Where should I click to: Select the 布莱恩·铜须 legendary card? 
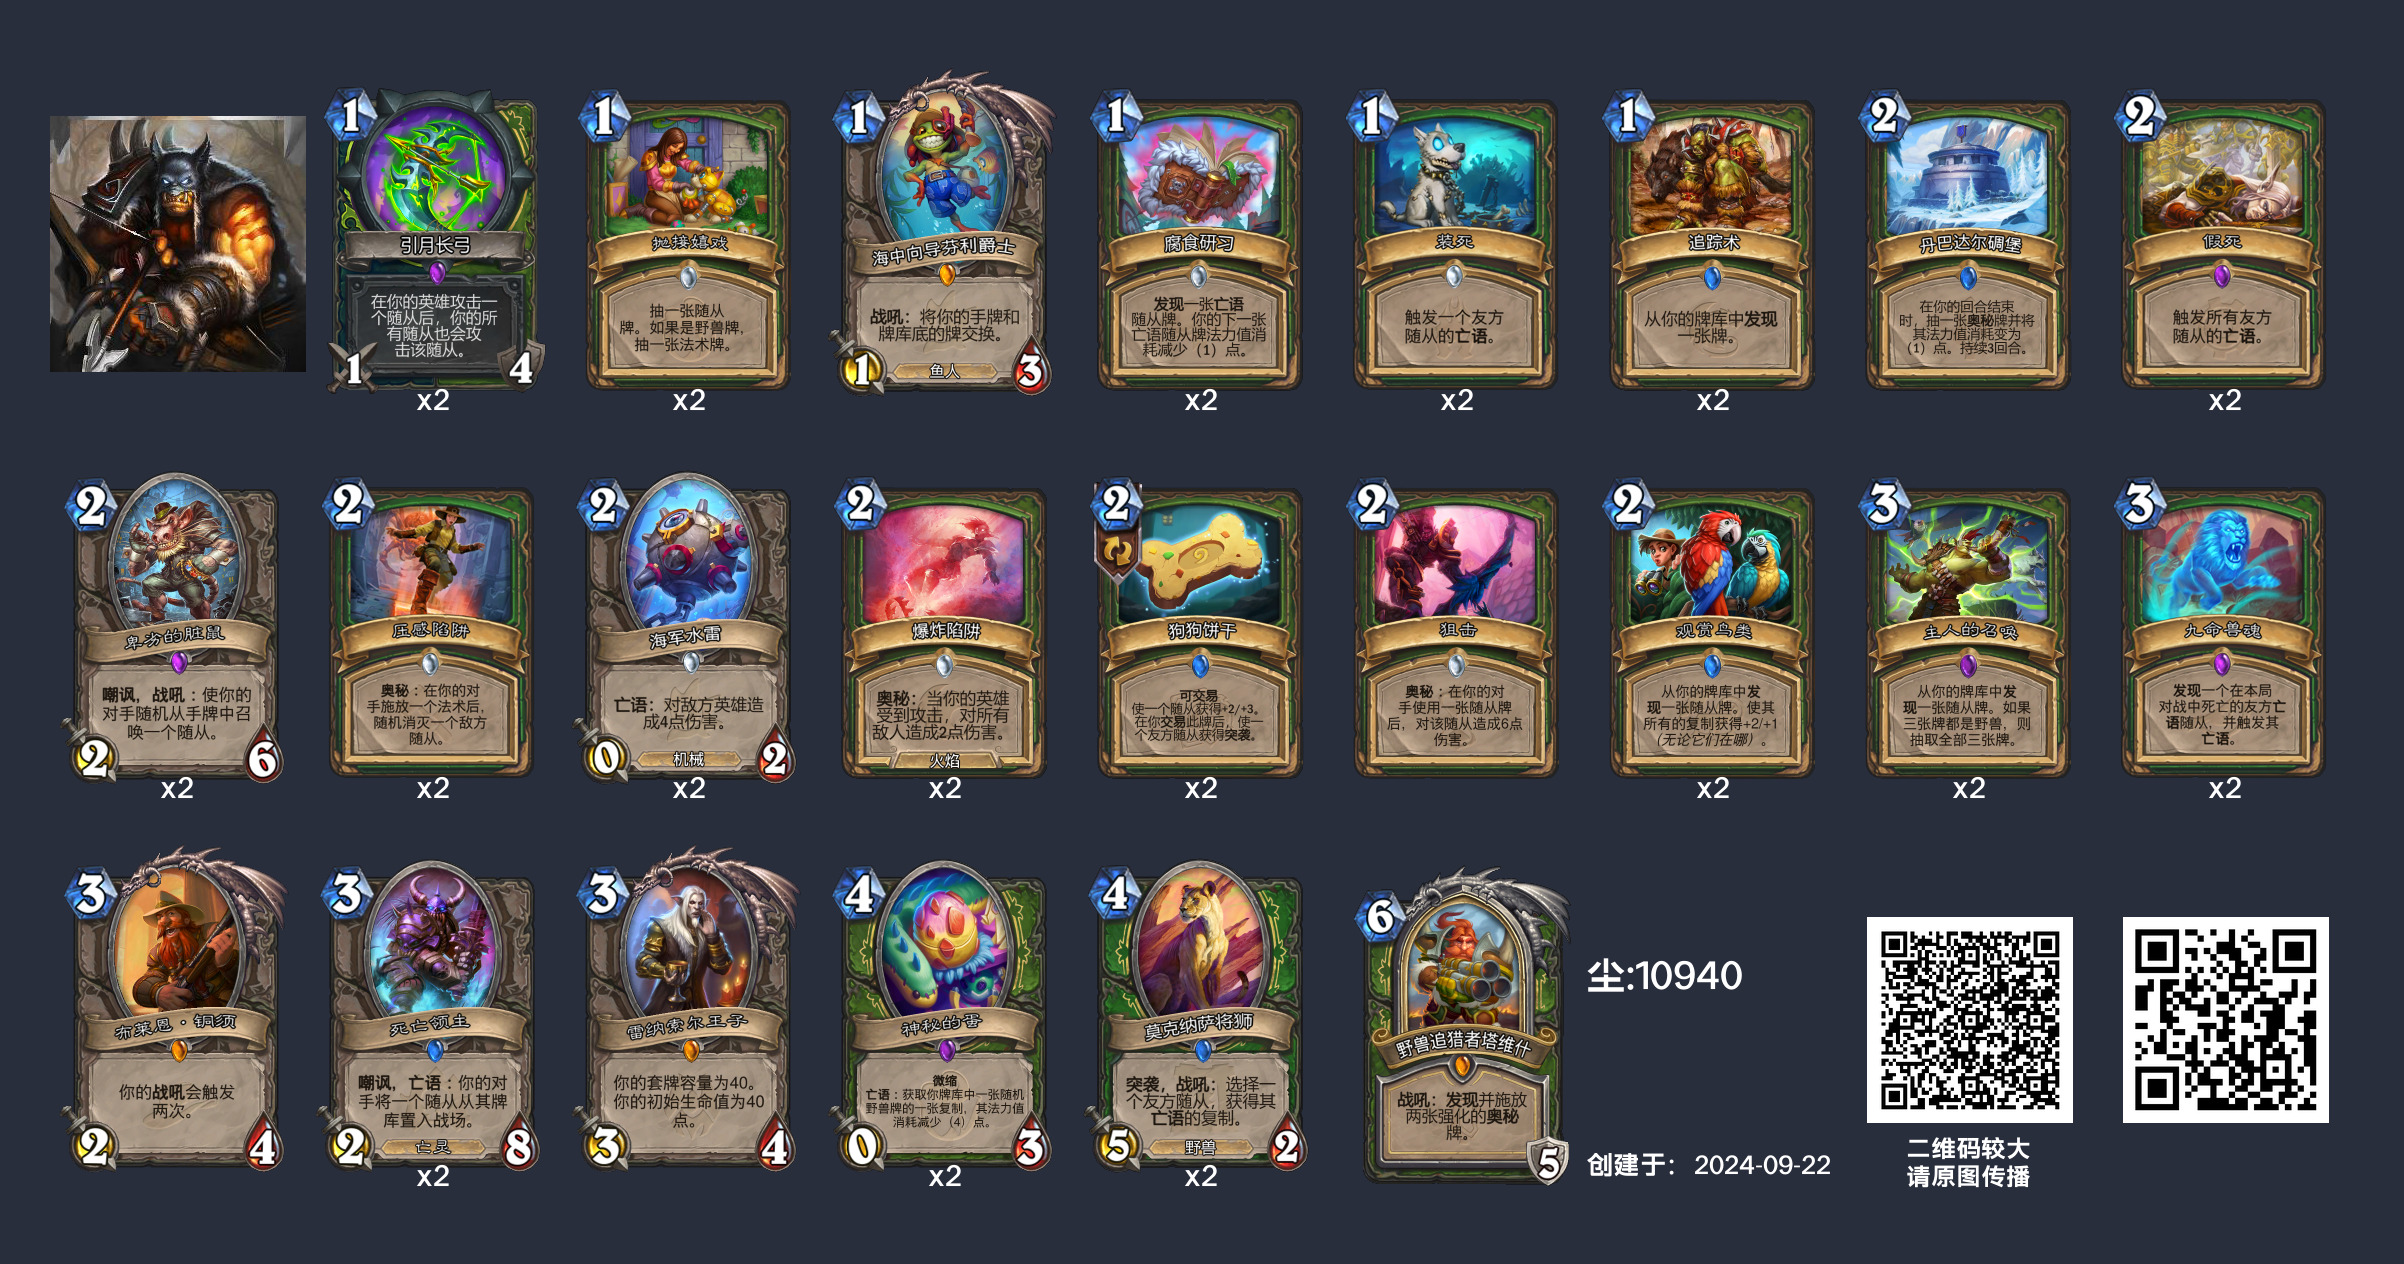(x=177, y=1011)
